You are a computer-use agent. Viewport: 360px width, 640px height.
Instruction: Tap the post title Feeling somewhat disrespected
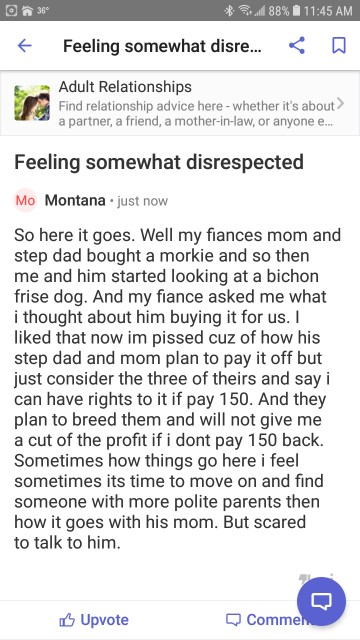coord(159,162)
